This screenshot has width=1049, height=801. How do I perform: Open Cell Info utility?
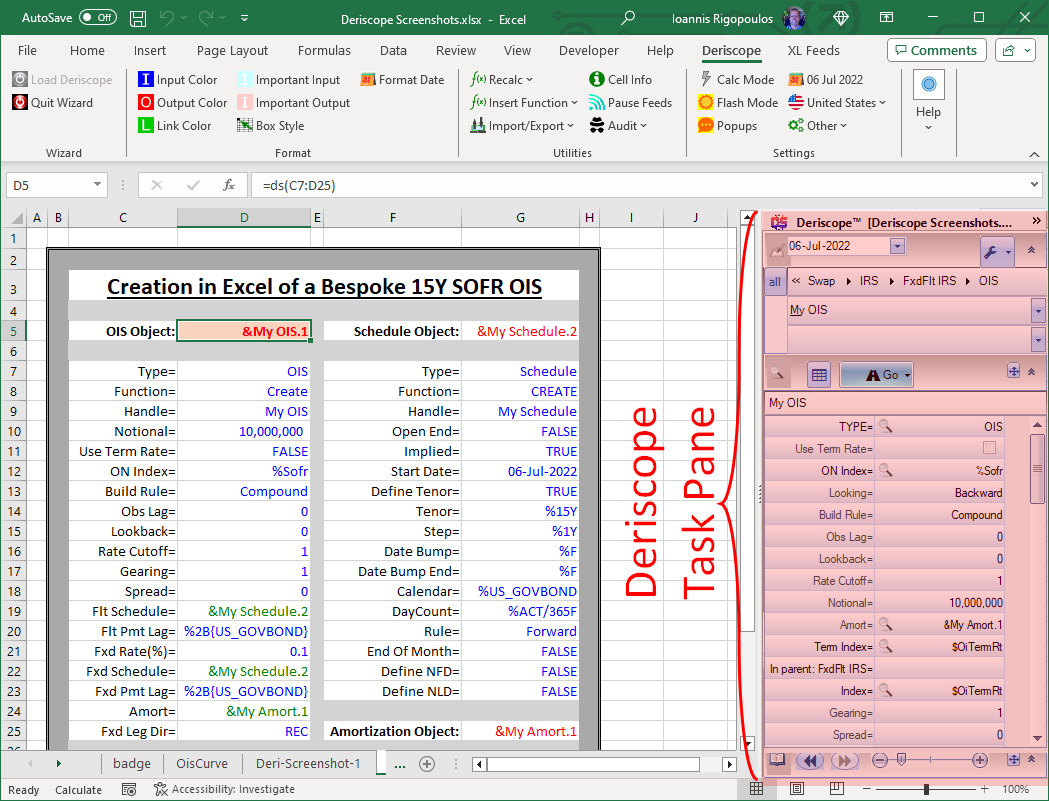(x=597, y=80)
